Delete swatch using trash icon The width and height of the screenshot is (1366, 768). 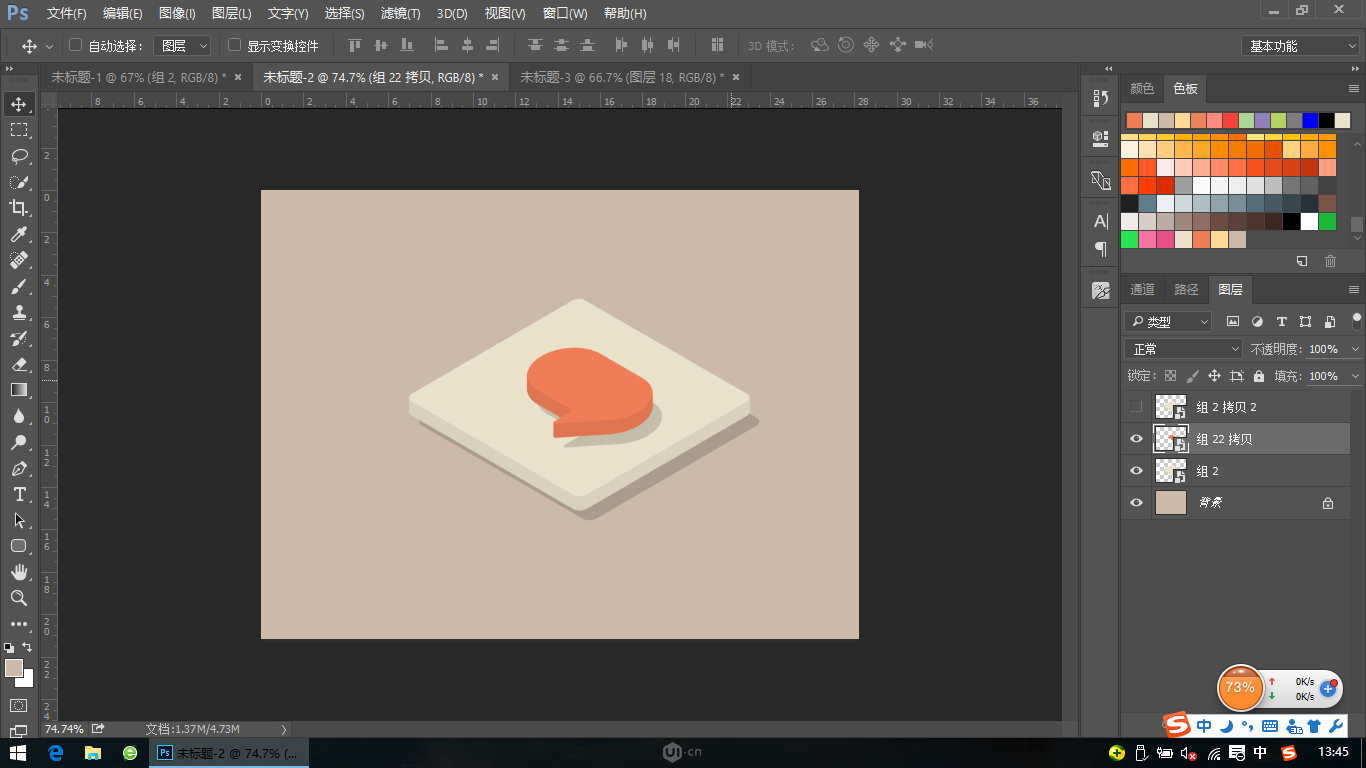coord(1330,261)
